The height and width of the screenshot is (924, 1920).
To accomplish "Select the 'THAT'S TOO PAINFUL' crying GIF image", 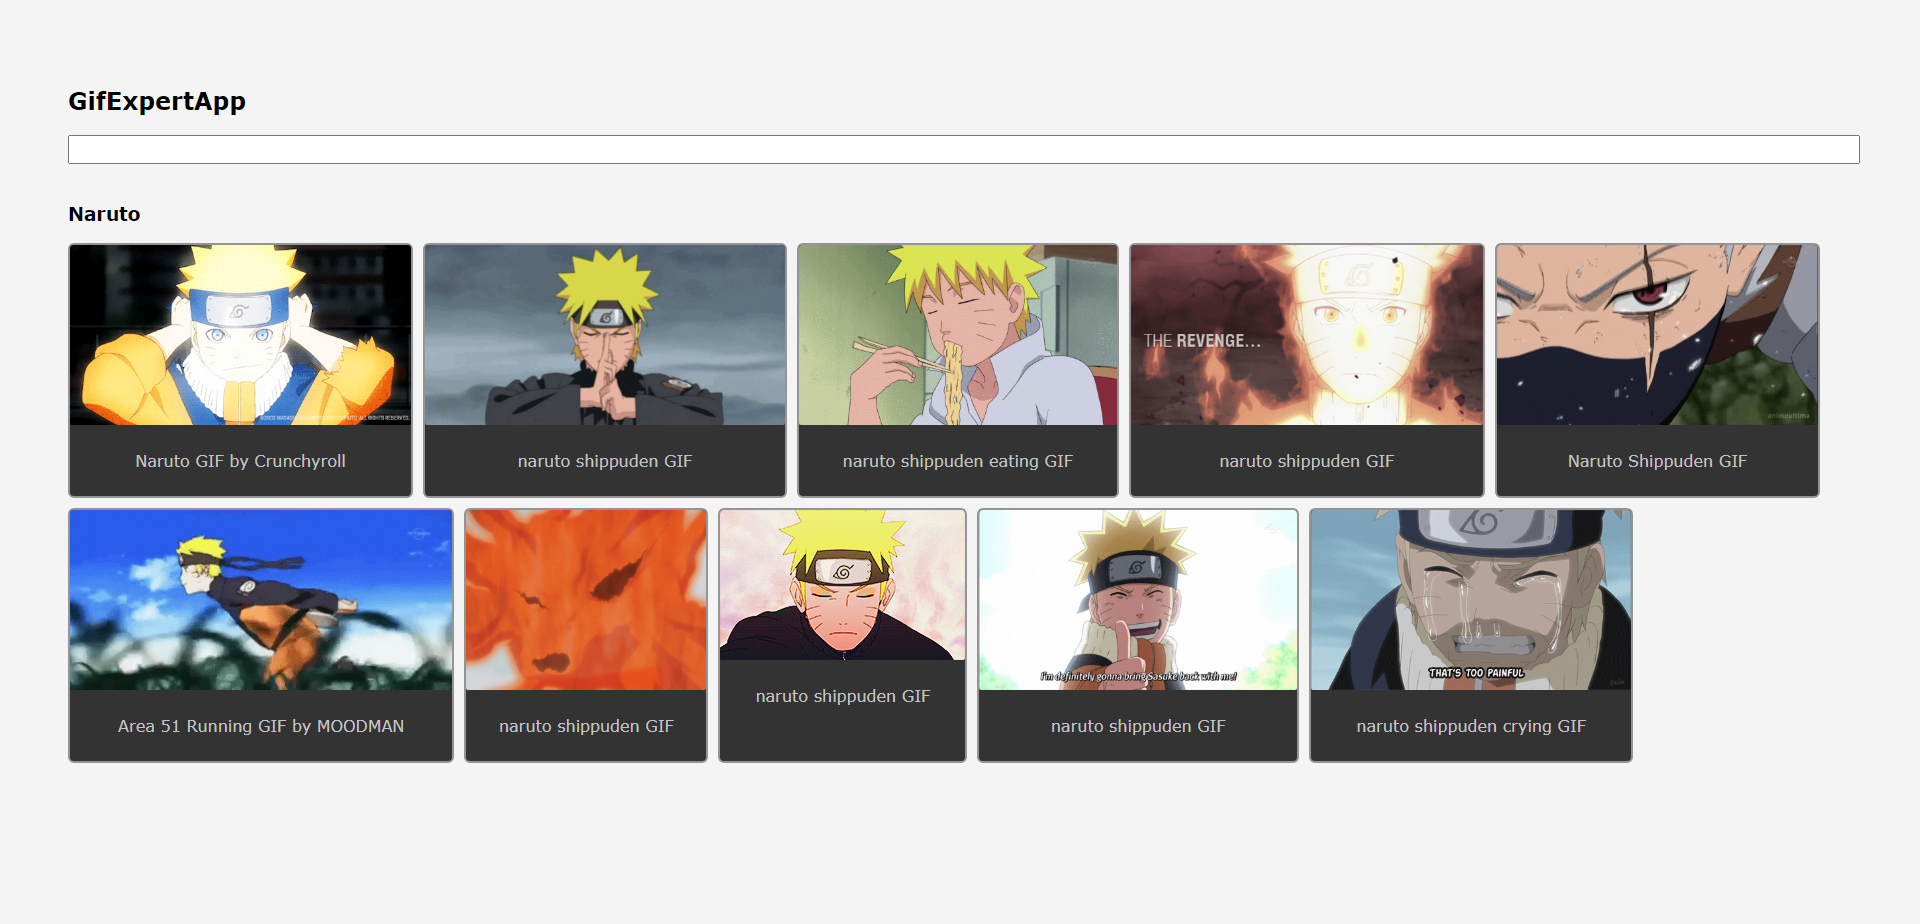I will point(1471,600).
